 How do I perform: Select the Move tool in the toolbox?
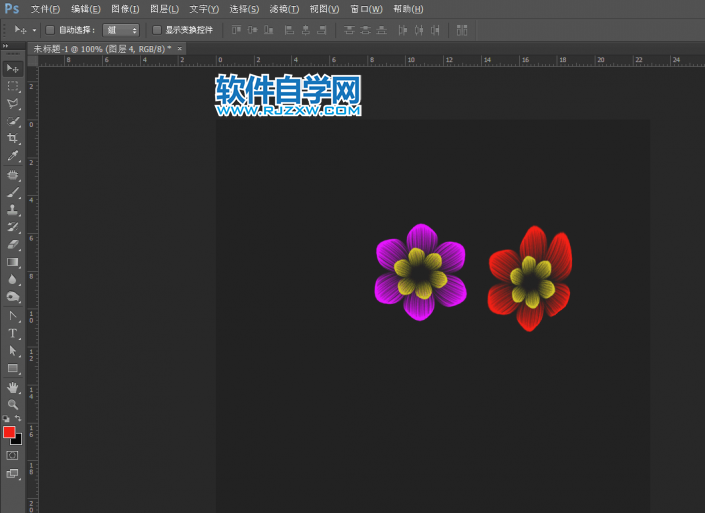click(x=13, y=68)
